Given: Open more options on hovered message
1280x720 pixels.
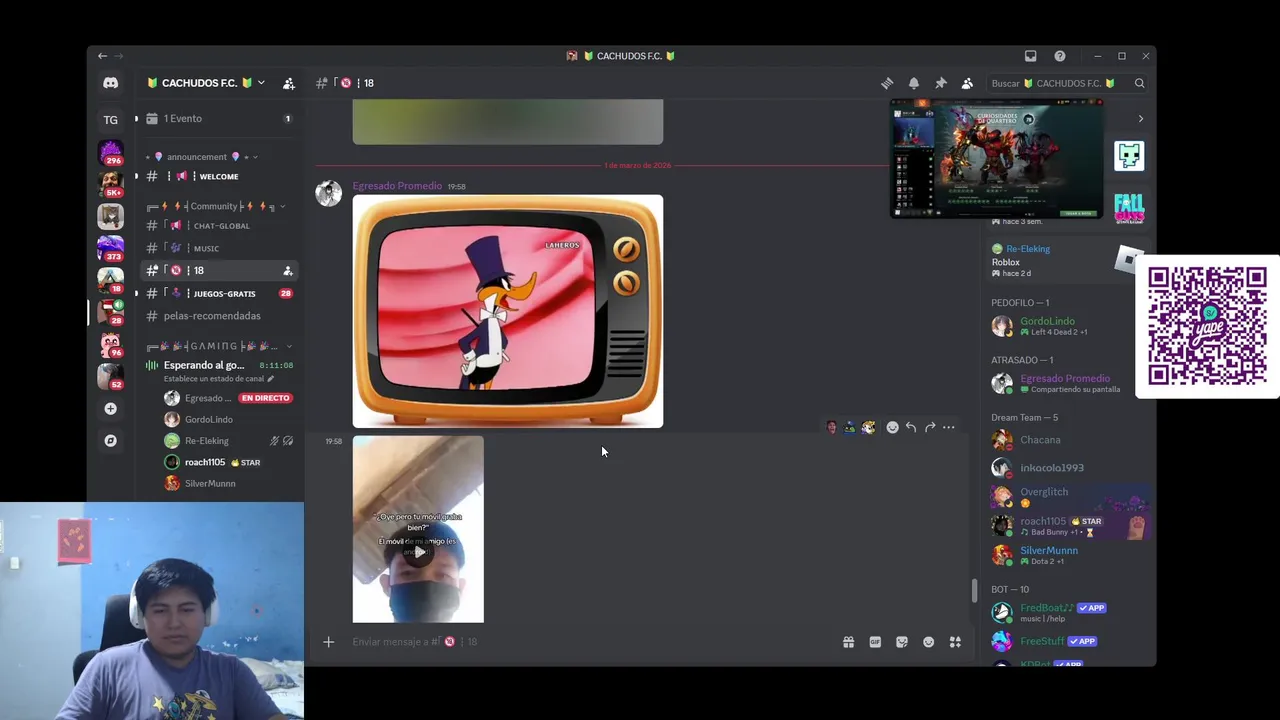Looking at the screenshot, I should (x=949, y=427).
